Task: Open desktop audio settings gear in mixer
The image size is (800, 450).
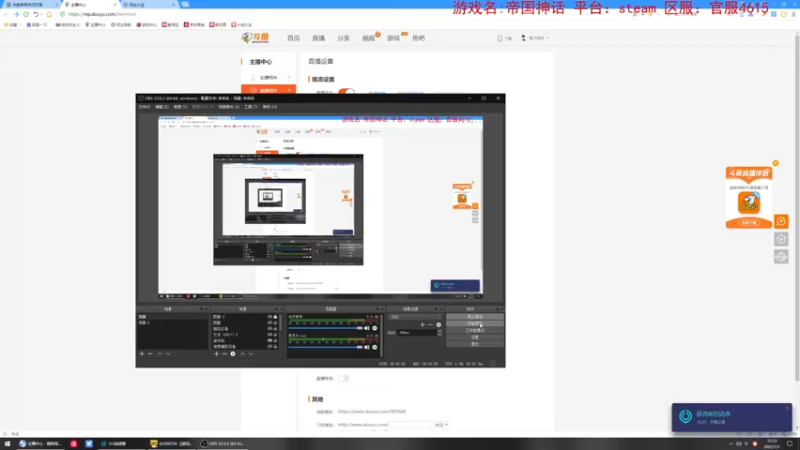Action: click(x=374, y=328)
